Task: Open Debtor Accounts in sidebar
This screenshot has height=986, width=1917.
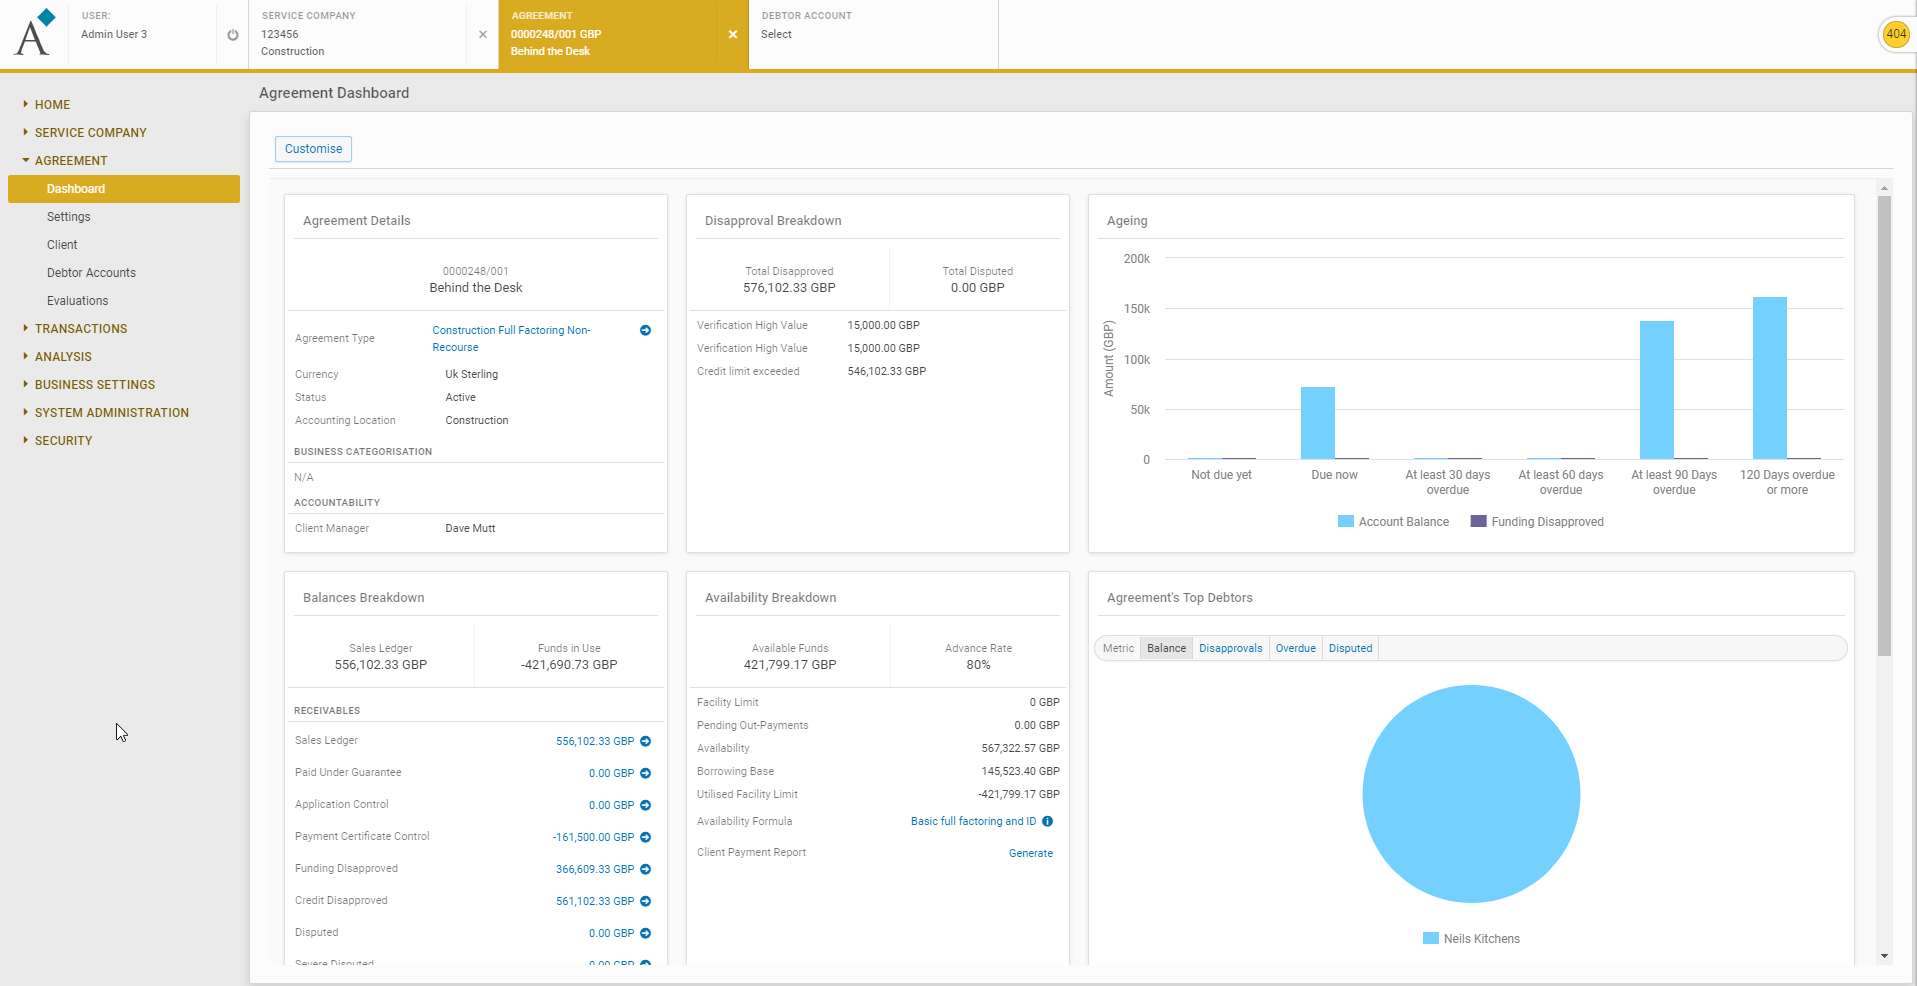Action: (91, 273)
